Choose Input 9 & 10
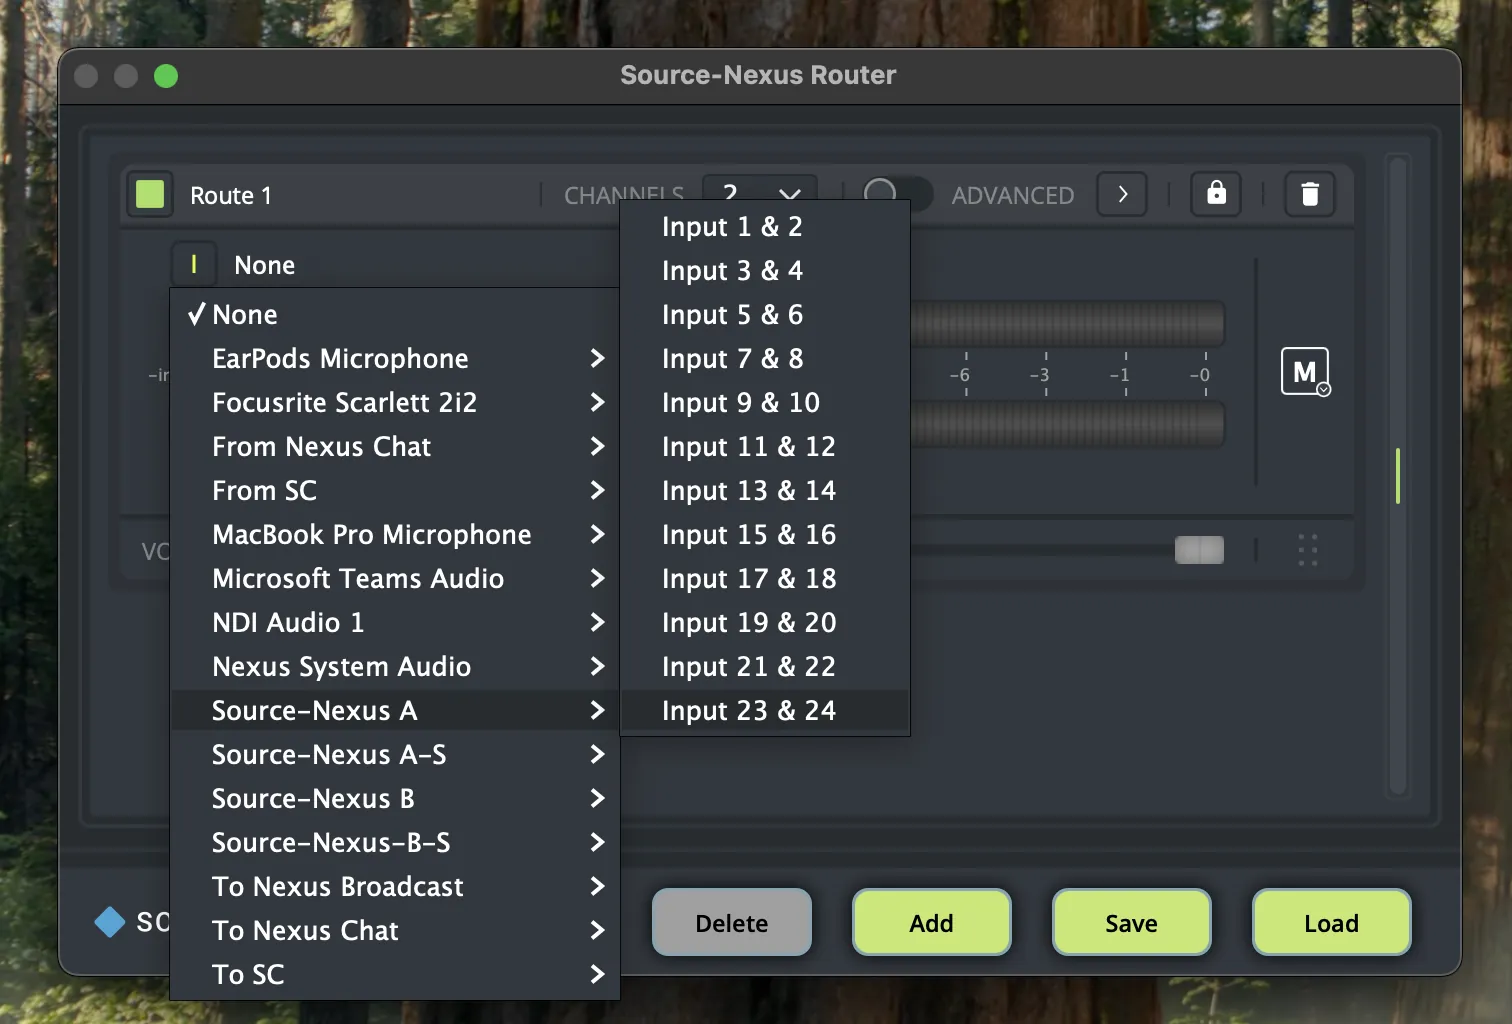 [765, 402]
